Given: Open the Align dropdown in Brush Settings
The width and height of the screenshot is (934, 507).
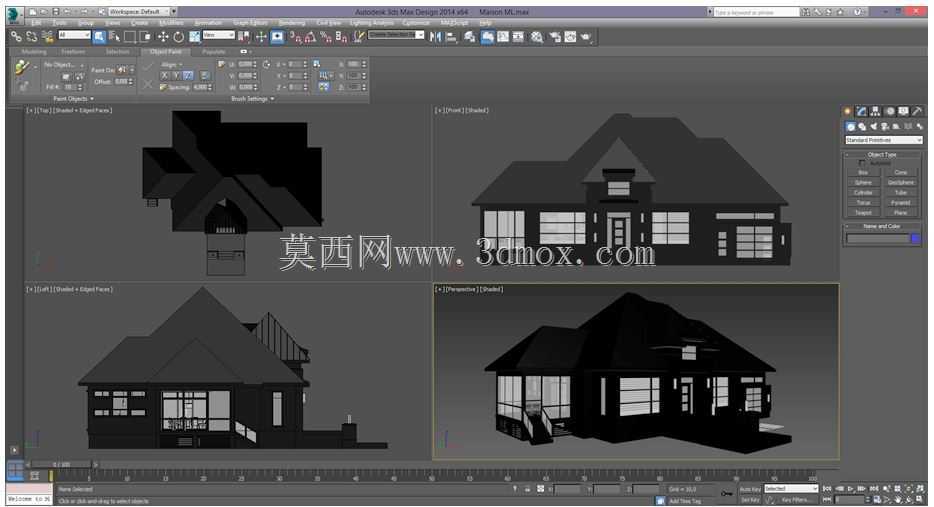Looking at the screenshot, I should 172,64.
